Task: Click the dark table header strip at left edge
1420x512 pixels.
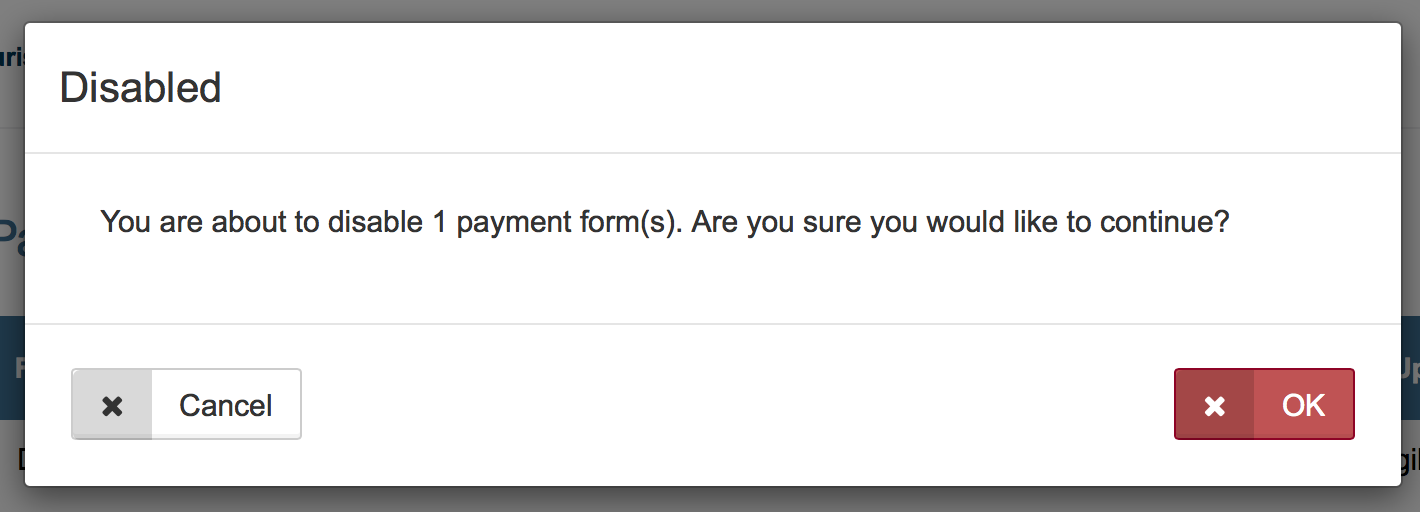Action: [12, 370]
